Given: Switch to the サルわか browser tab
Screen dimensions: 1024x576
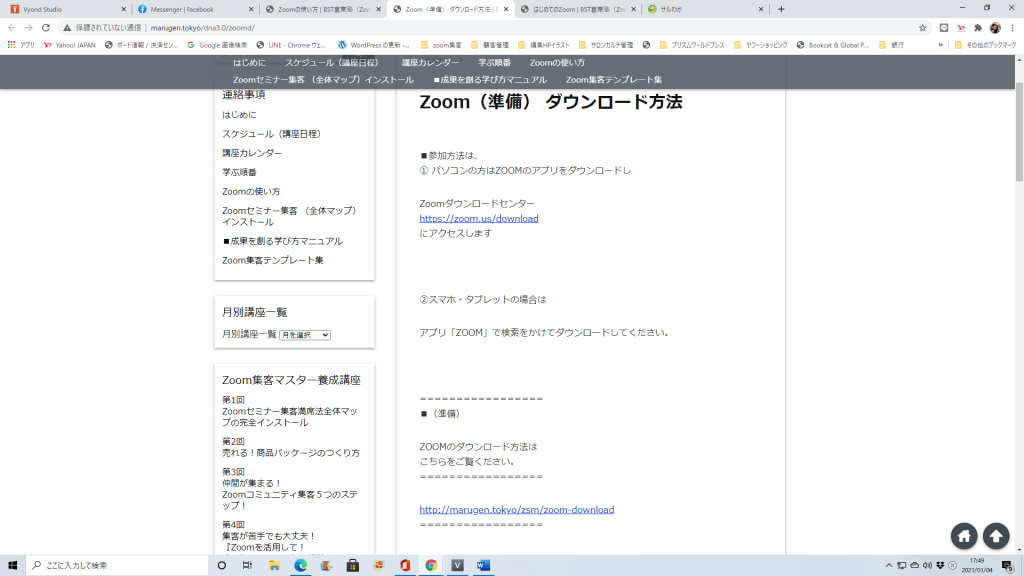Looking at the screenshot, I should pyautogui.click(x=705, y=9).
